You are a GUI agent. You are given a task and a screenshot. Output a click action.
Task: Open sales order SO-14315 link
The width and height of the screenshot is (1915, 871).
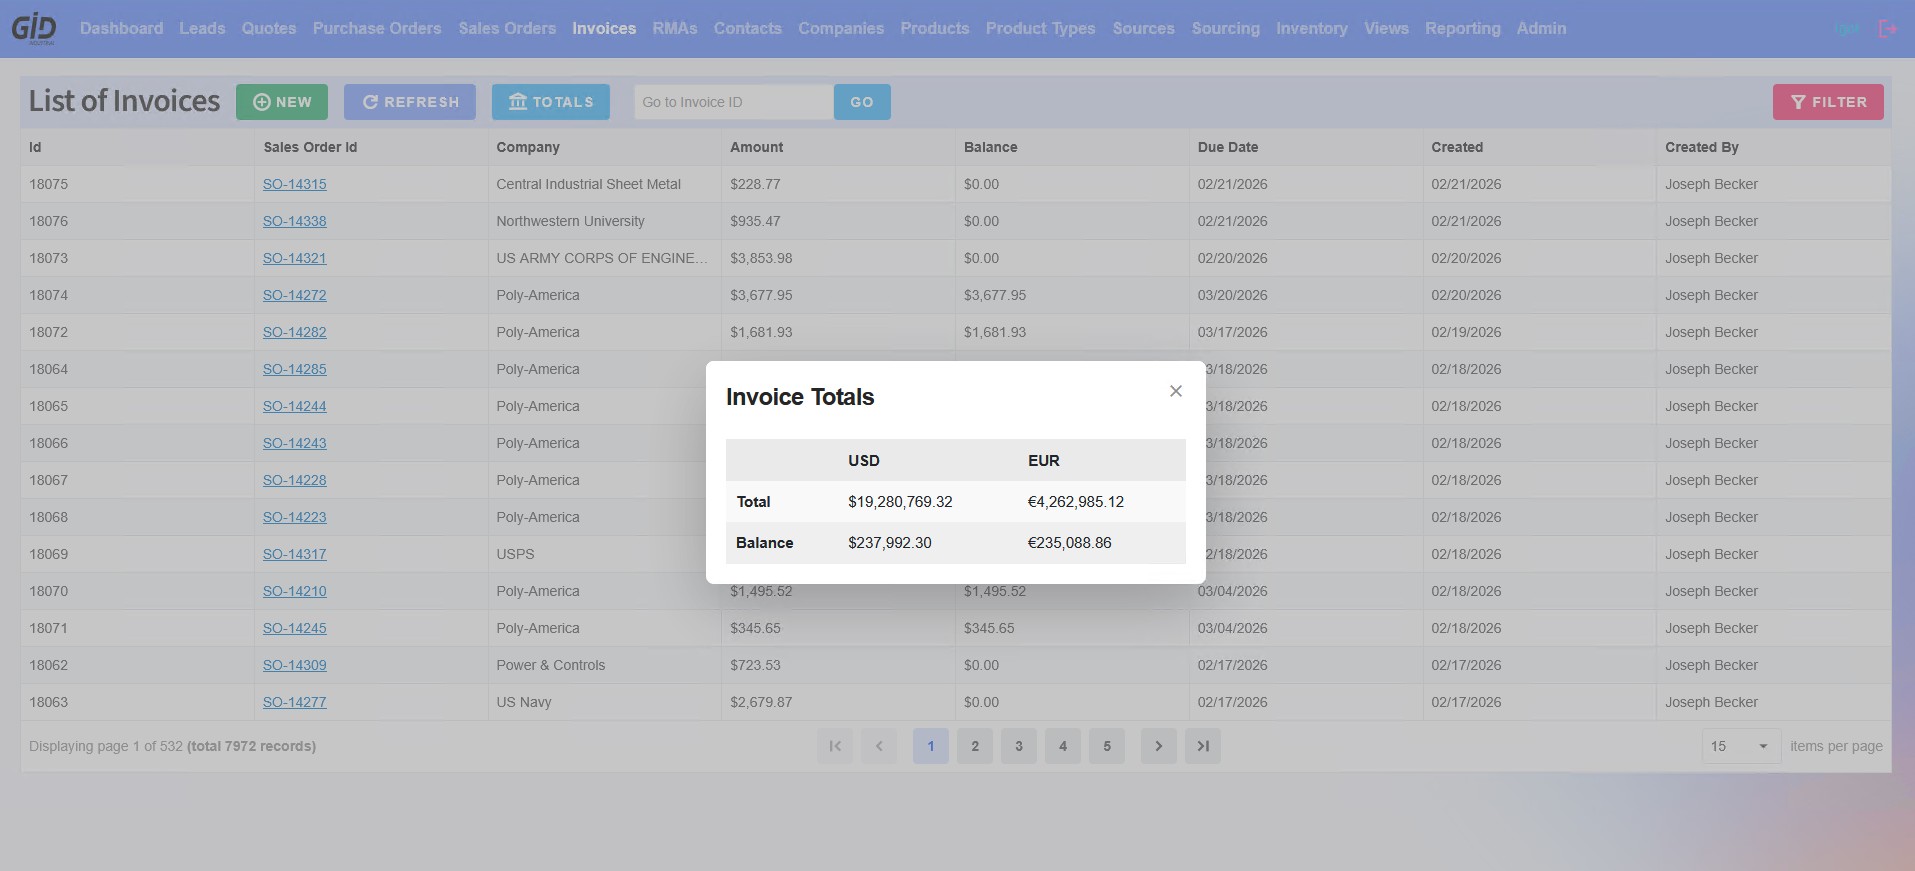[x=295, y=184]
